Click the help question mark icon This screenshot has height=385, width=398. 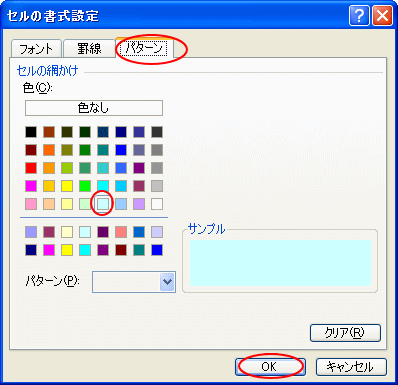pyautogui.click(x=359, y=16)
